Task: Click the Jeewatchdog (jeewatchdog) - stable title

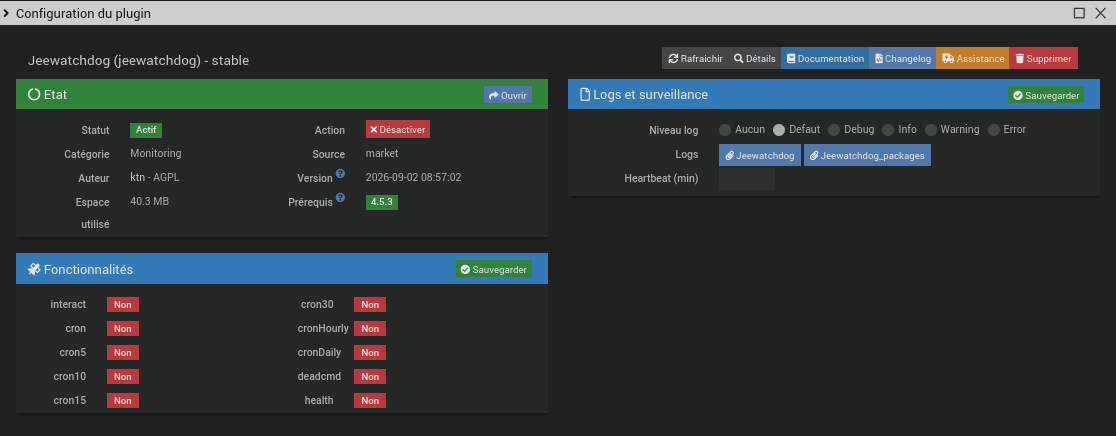Action: (138, 60)
